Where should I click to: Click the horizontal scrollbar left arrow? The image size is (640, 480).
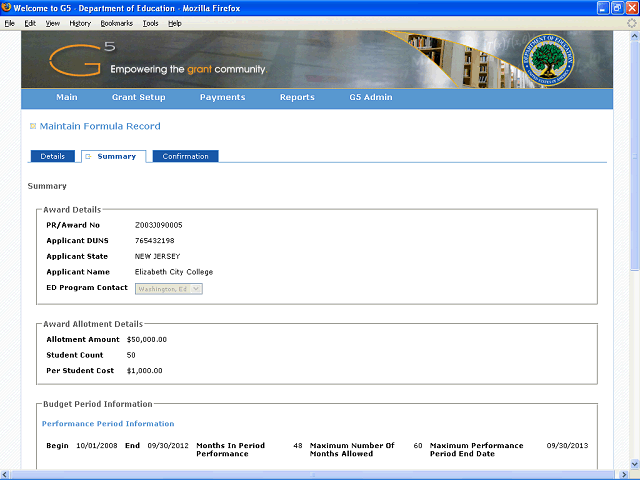pos(4,475)
